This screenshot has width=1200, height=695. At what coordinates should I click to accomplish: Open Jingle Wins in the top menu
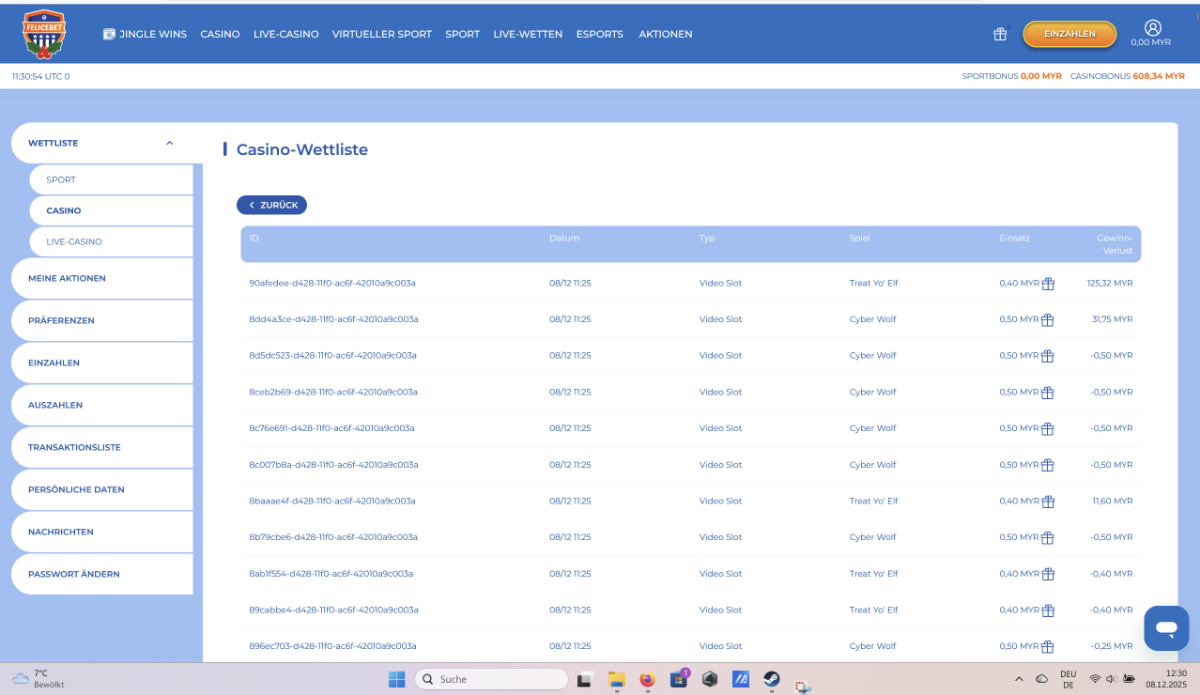coord(145,34)
